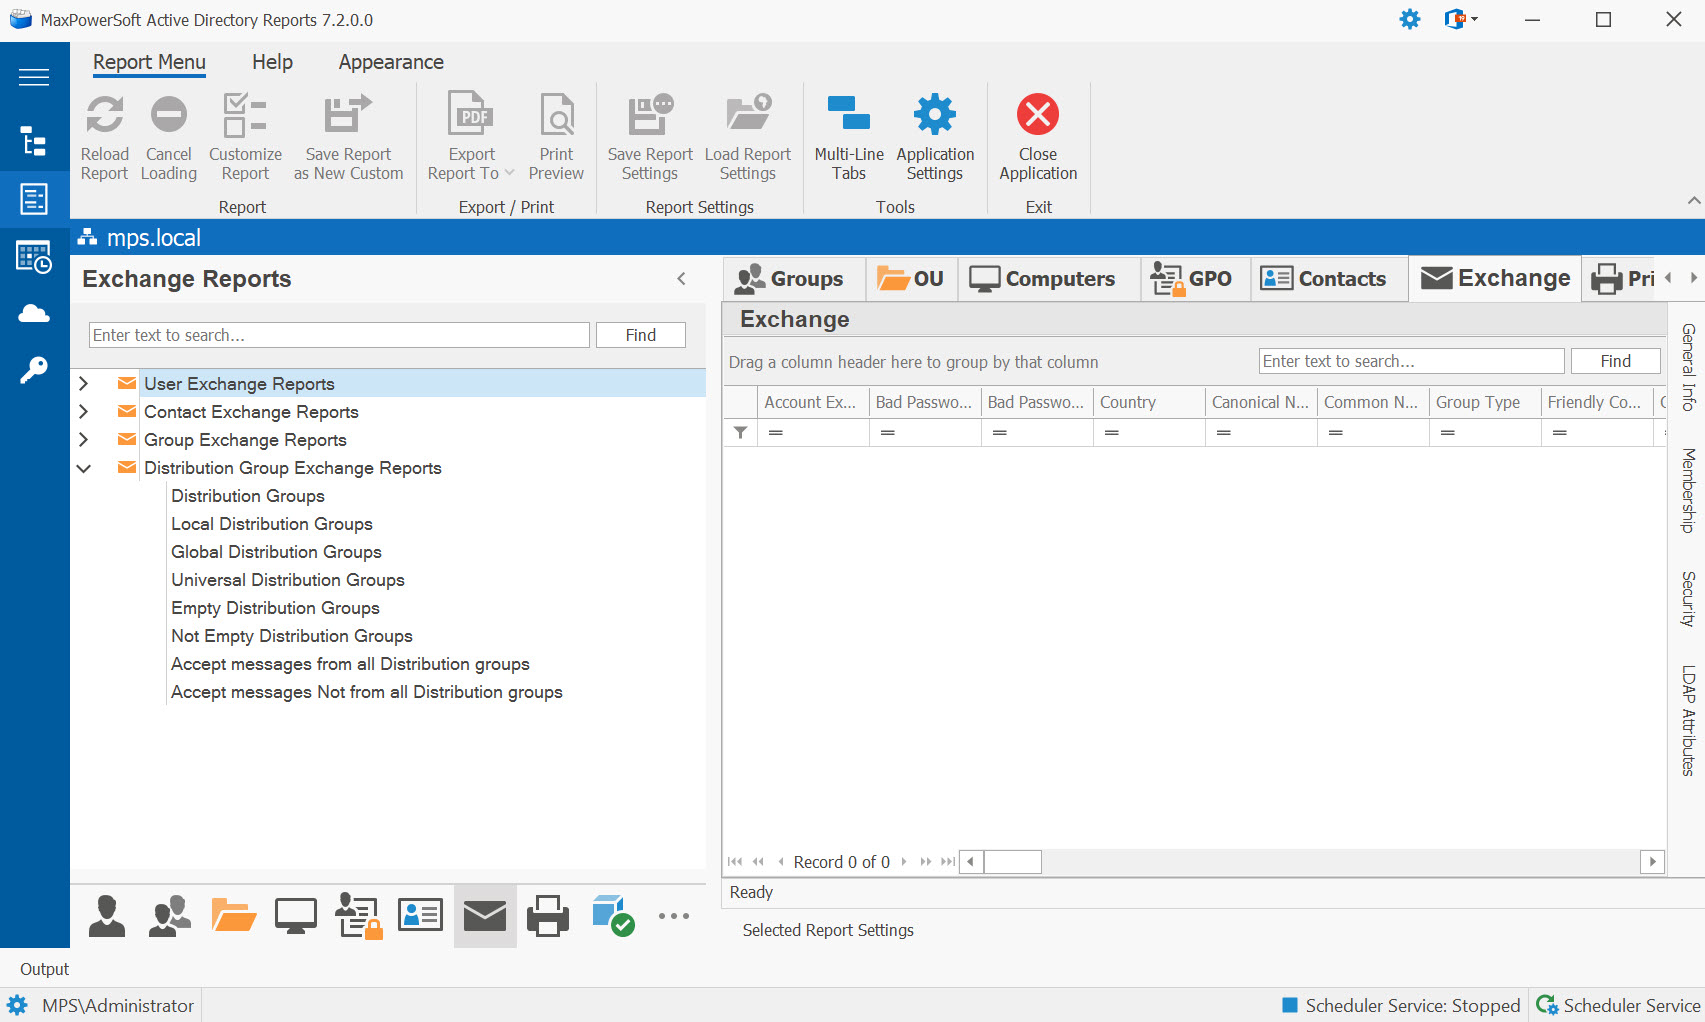Click the Reload Report icon
Image resolution: width=1705 pixels, height=1022 pixels.
(104, 116)
